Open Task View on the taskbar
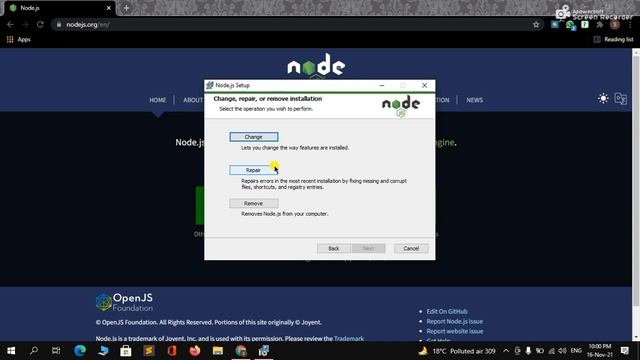The image size is (640, 360). point(56,351)
